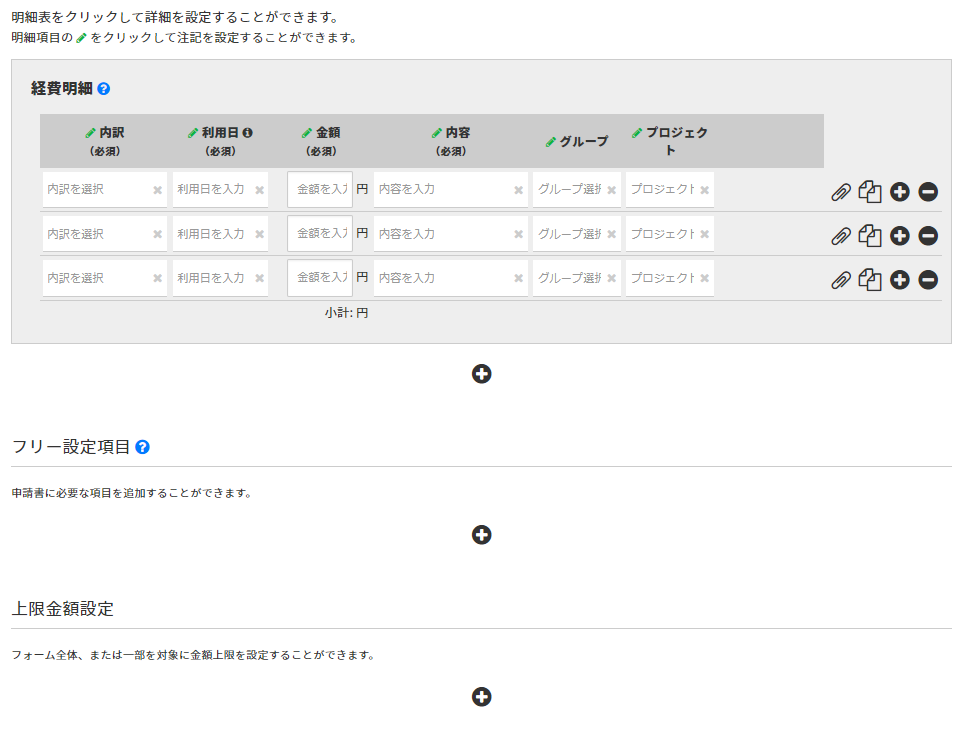This screenshot has width=953, height=730.
Task: Click the 金額を入力 field in first row
Action: (320, 190)
